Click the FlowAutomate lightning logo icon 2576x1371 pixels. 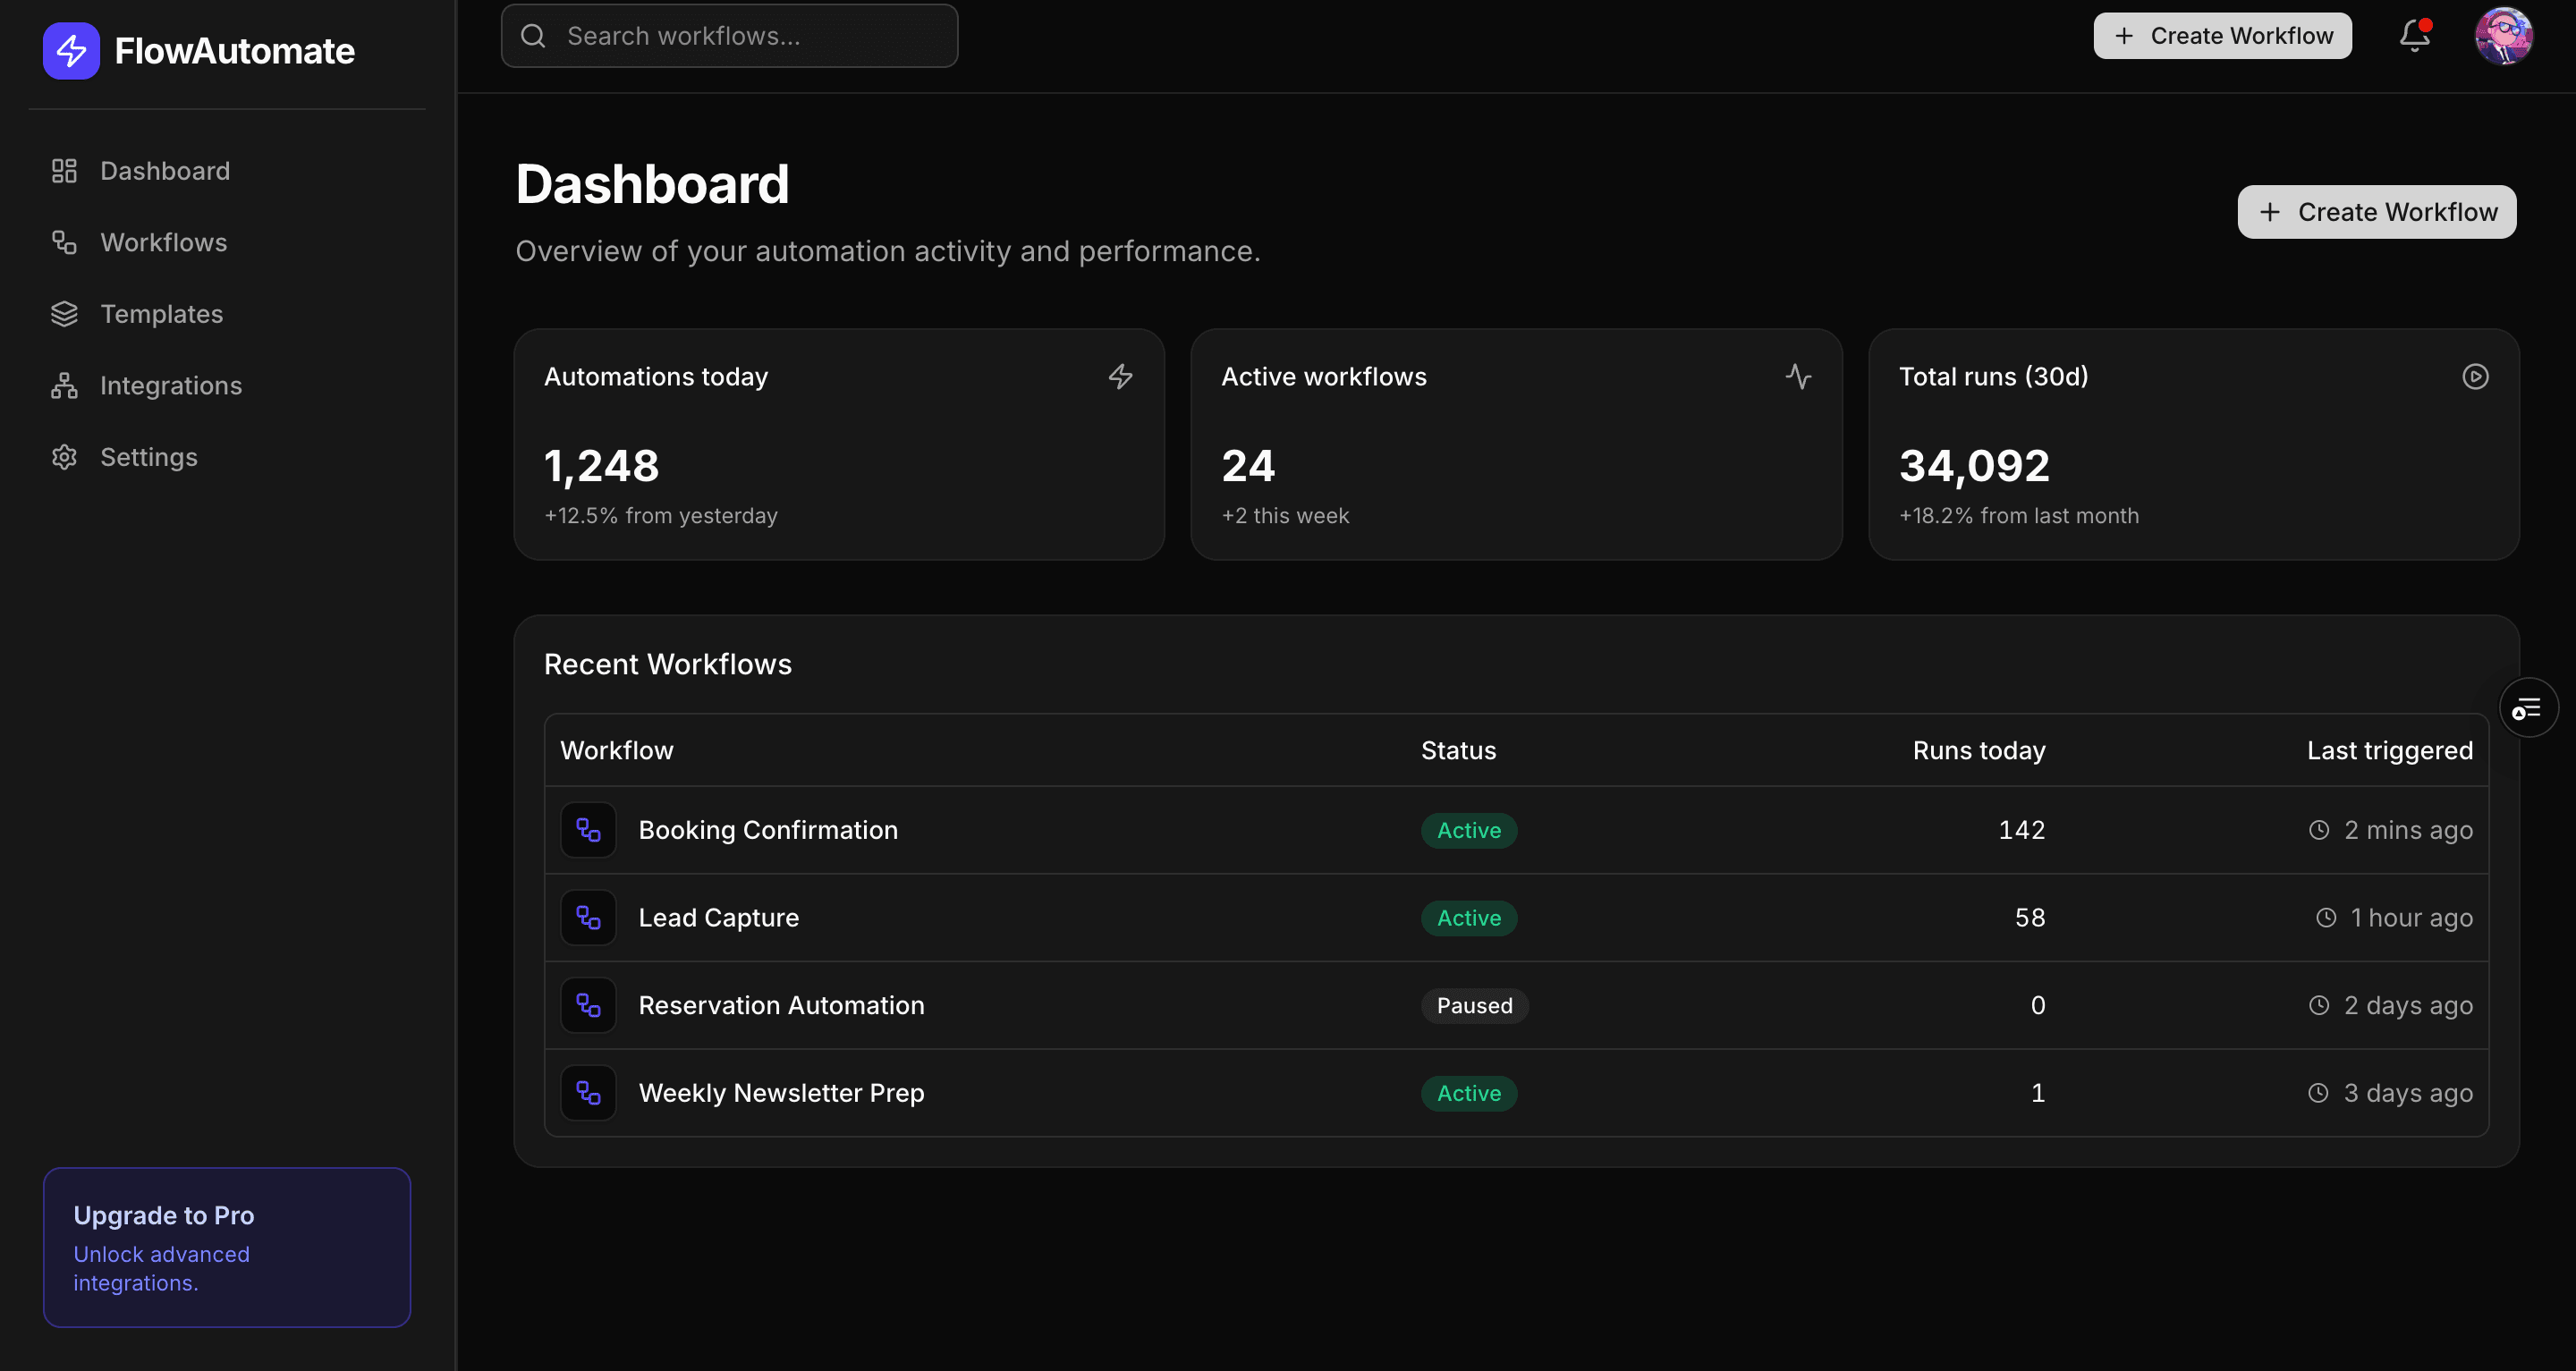pos(71,50)
